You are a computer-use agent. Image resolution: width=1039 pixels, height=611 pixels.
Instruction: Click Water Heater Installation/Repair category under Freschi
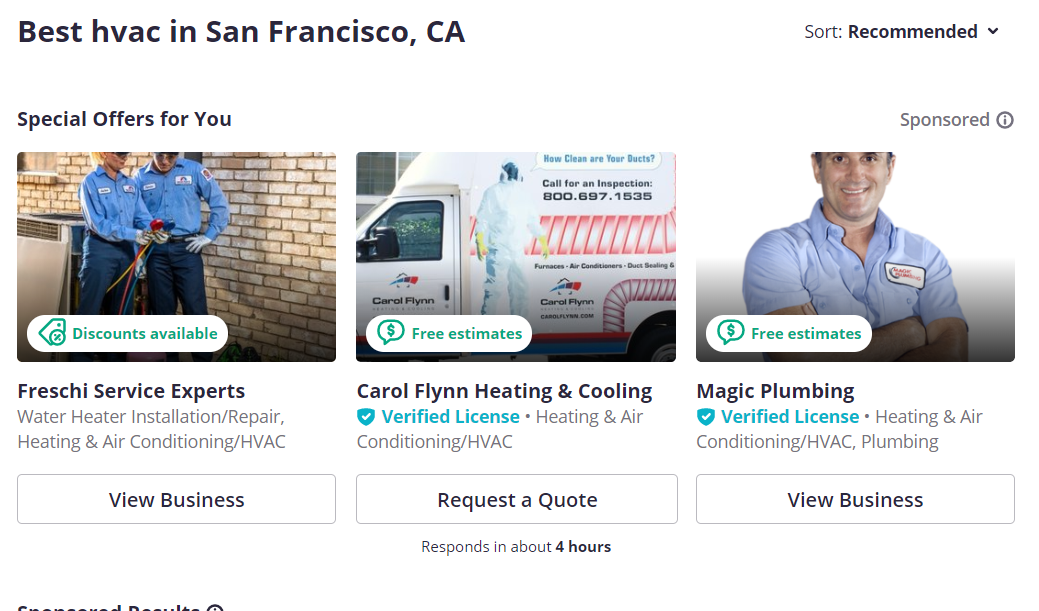(x=150, y=417)
